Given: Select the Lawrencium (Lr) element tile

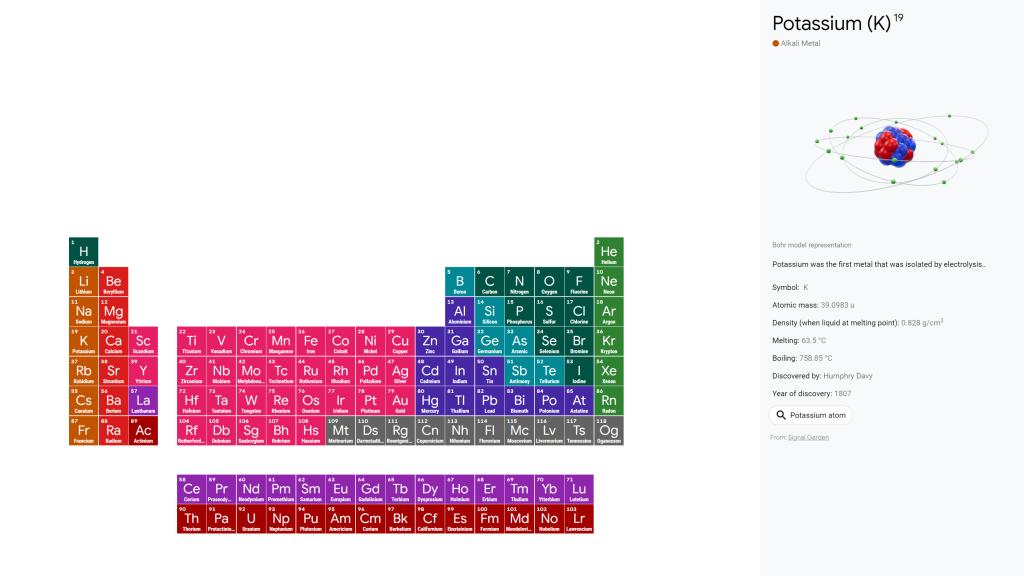Looking at the screenshot, I should [579, 519].
